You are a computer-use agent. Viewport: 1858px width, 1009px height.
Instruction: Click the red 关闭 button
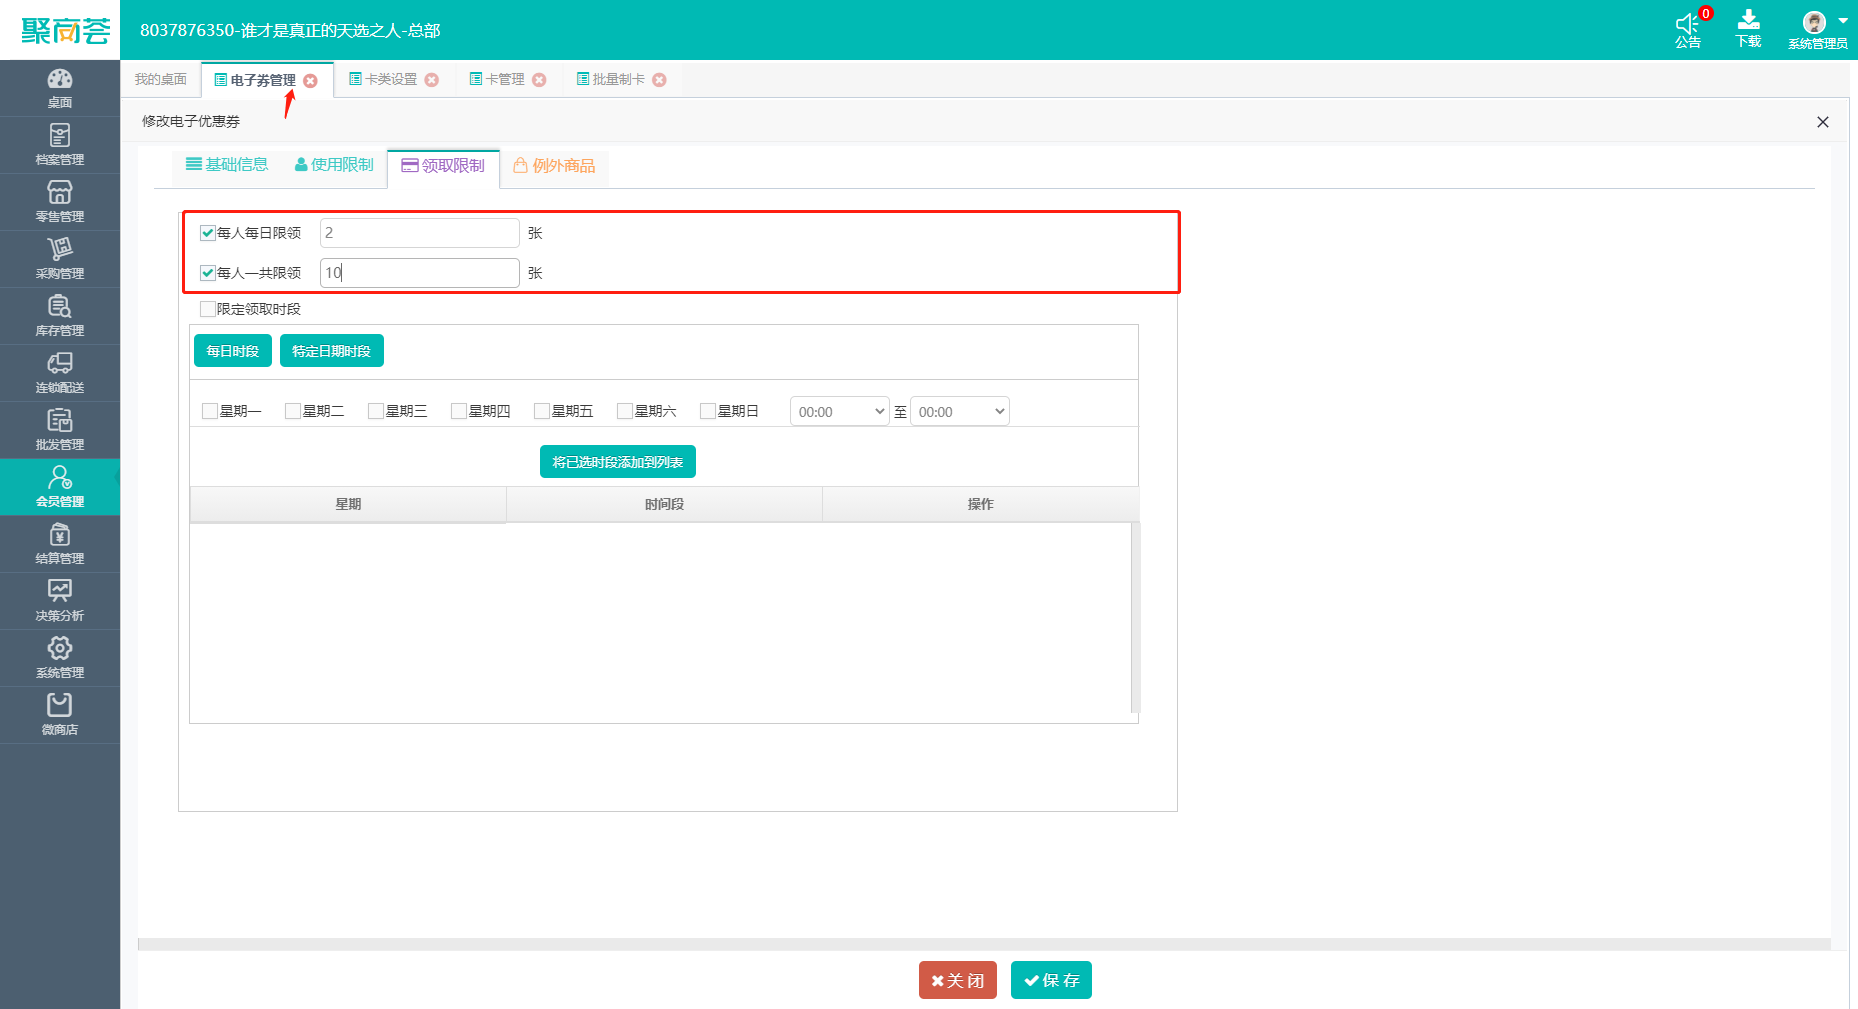[958, 980]
